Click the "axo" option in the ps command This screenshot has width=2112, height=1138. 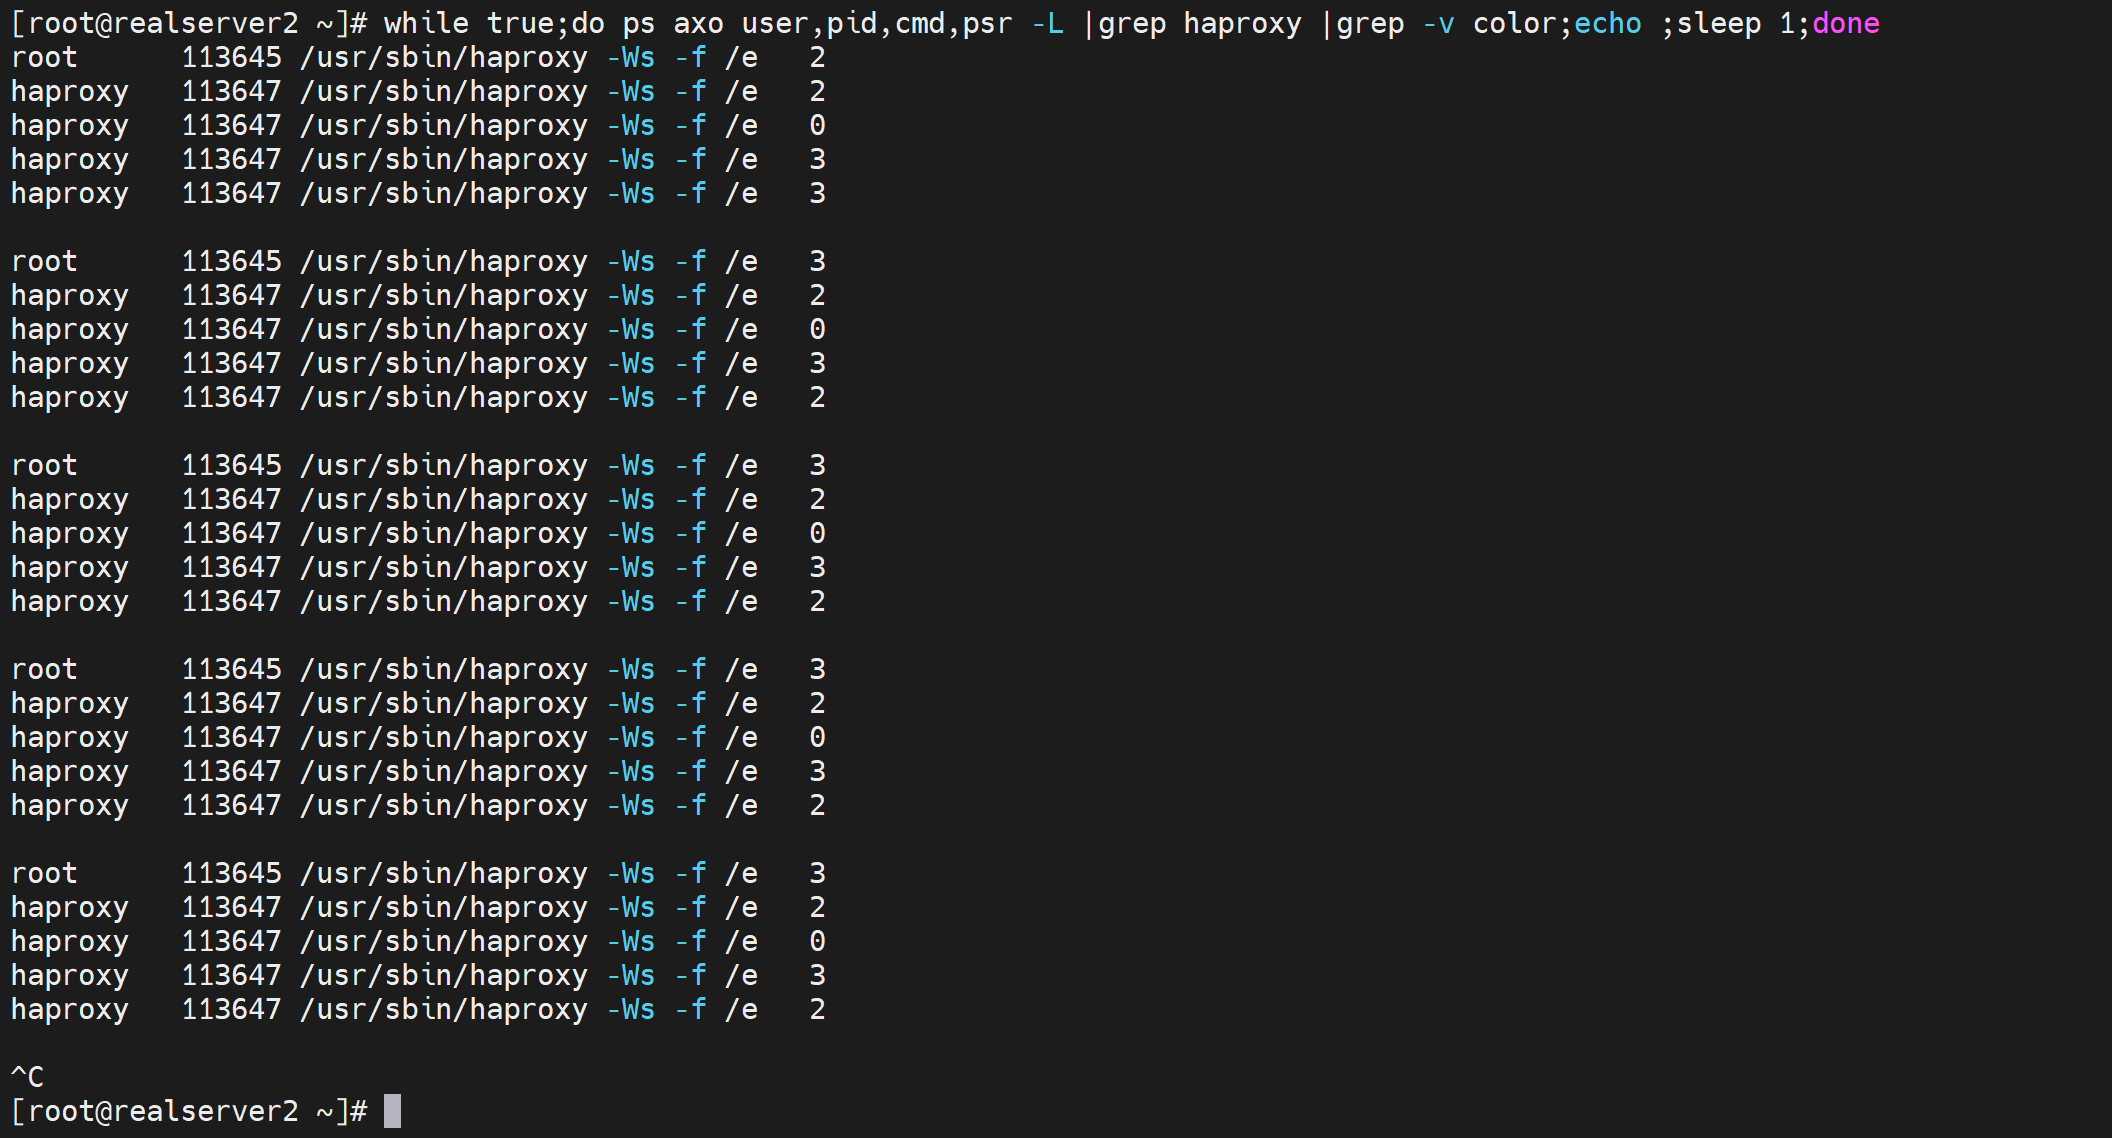[698, 23]
